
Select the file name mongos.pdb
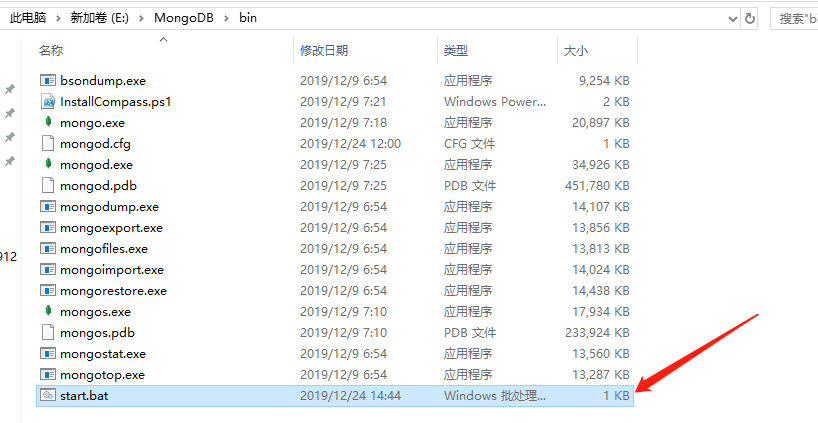point(97,333)
